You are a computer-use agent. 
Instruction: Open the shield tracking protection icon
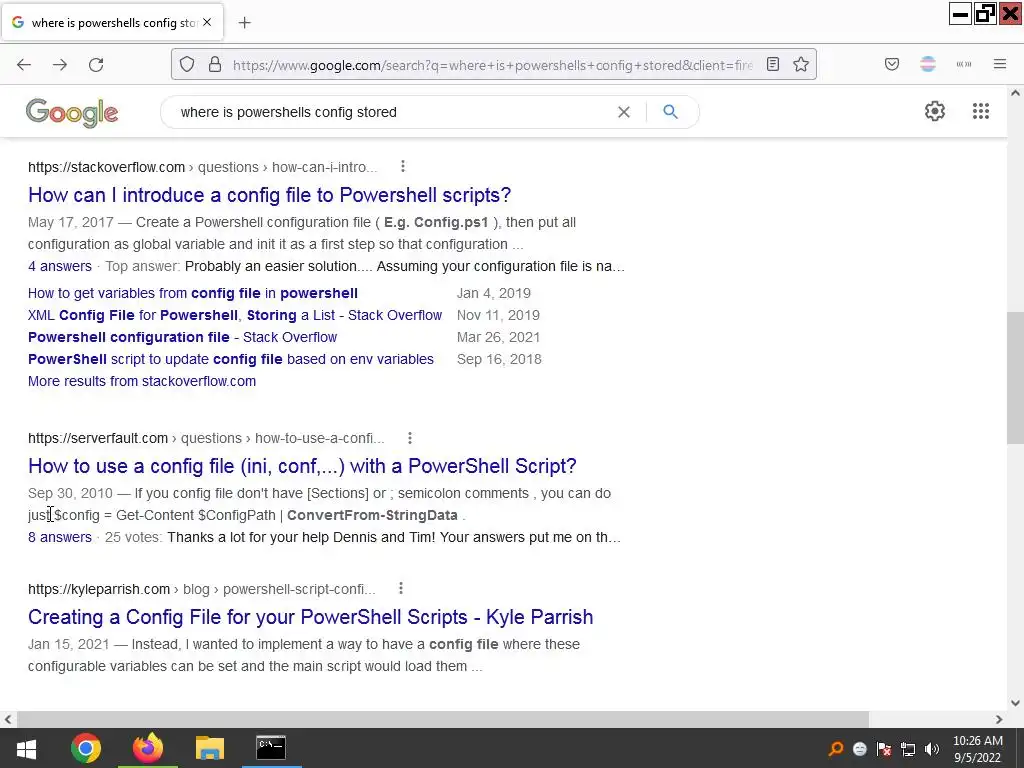click(x=187, y=65)
